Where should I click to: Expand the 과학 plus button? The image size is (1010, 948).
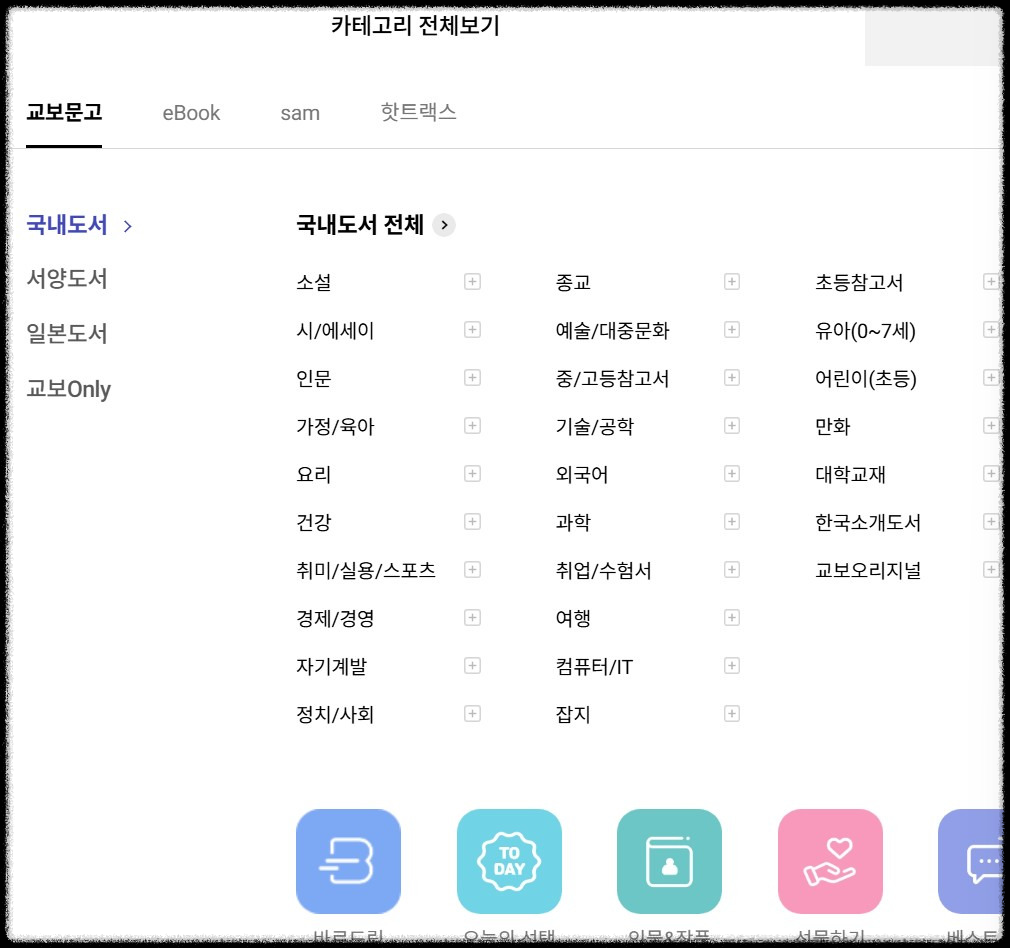pyautogui.click(x=732, y=522)
